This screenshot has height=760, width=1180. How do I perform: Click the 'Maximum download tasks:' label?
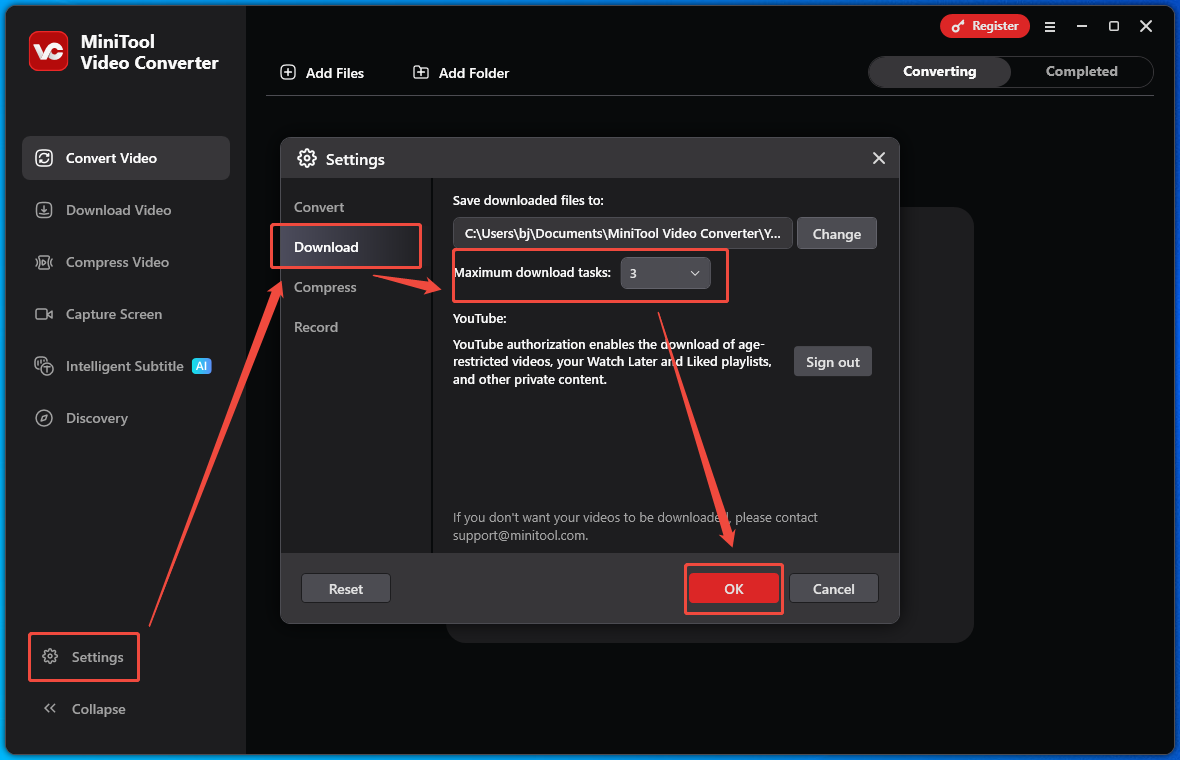(533, 272)
